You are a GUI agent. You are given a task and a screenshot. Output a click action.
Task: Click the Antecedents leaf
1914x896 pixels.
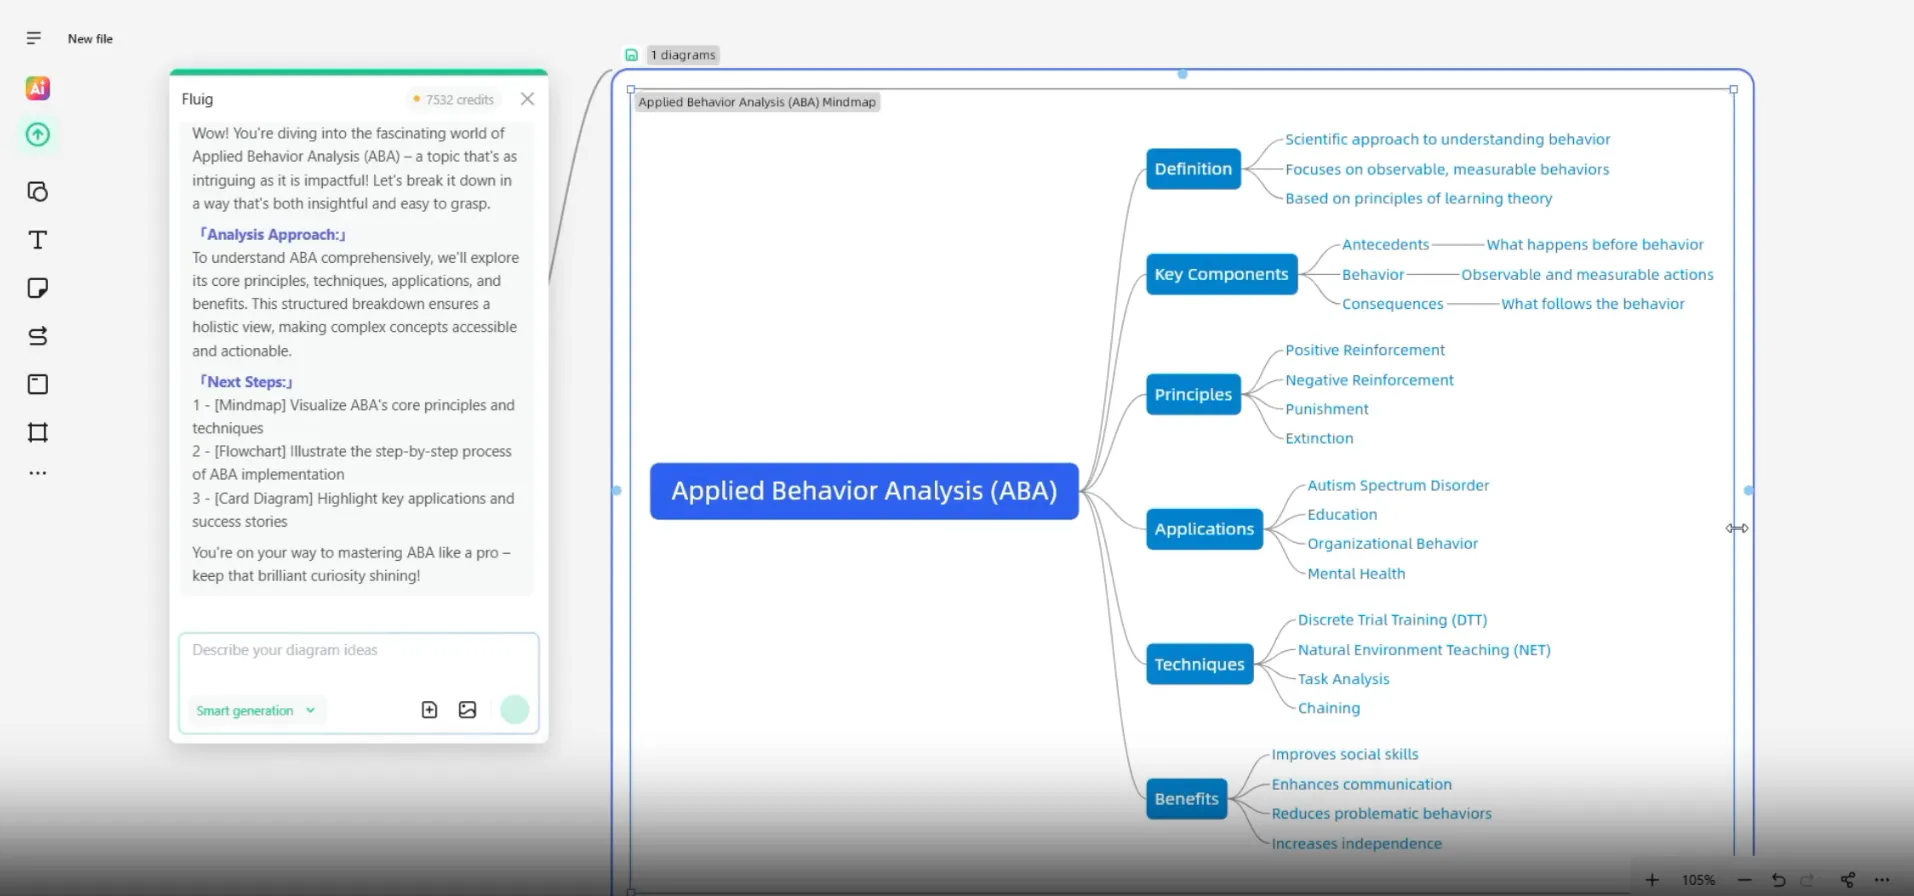1385,245
